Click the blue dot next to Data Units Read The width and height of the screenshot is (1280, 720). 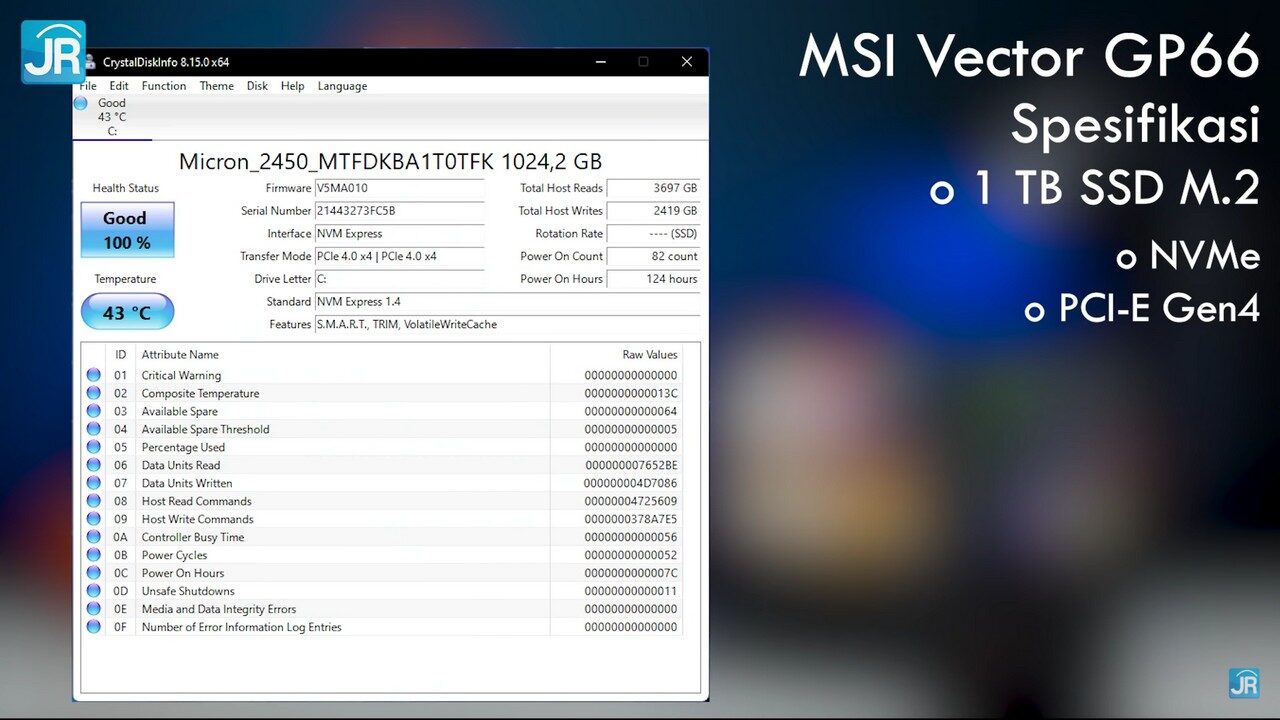[93, 465]
